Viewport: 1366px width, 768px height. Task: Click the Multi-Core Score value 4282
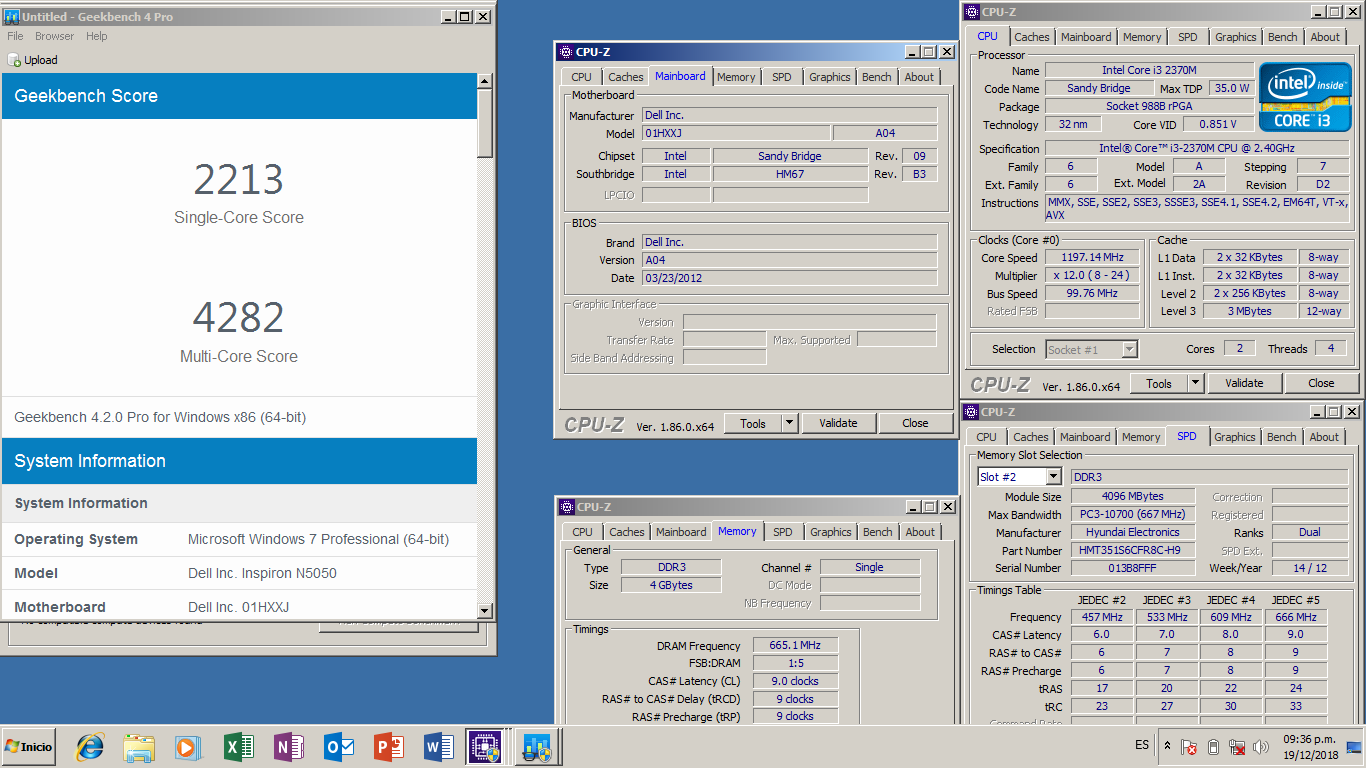[239, 317]
